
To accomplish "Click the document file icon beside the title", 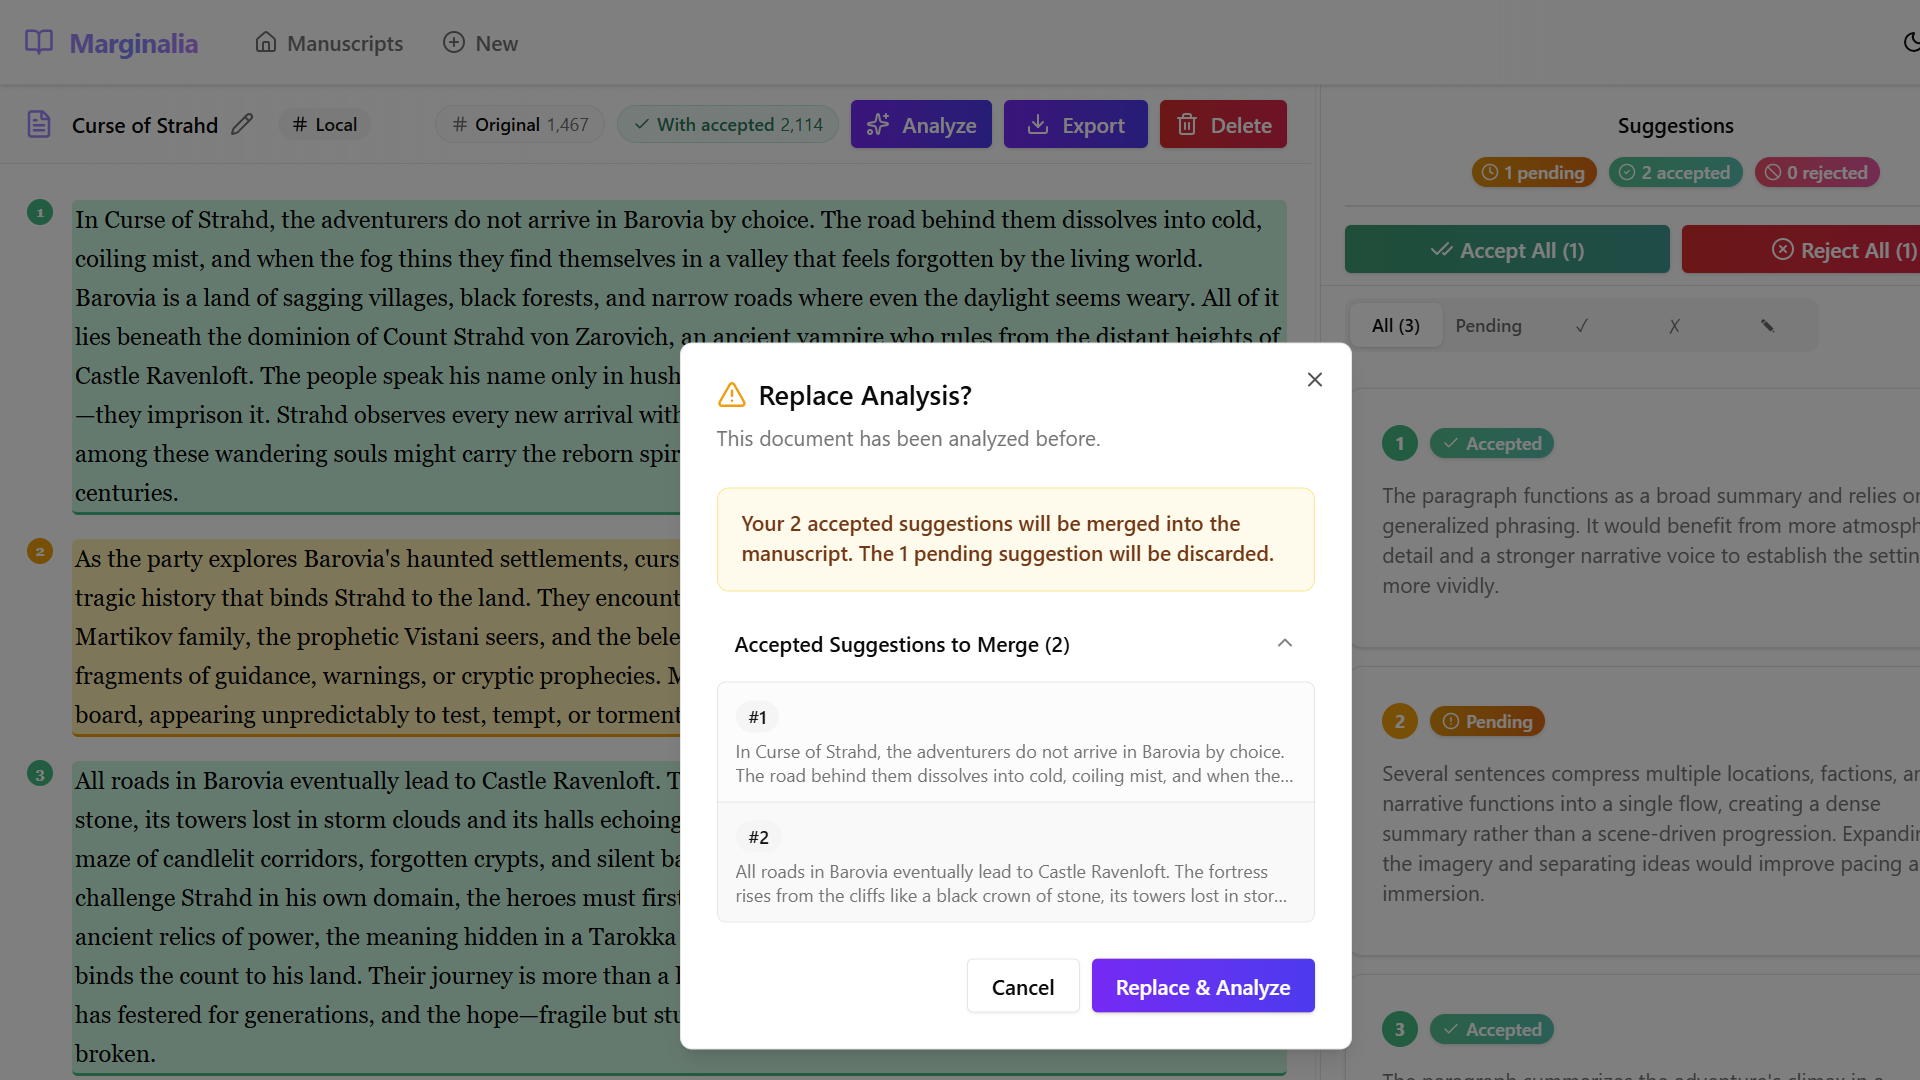I will 39,125.
